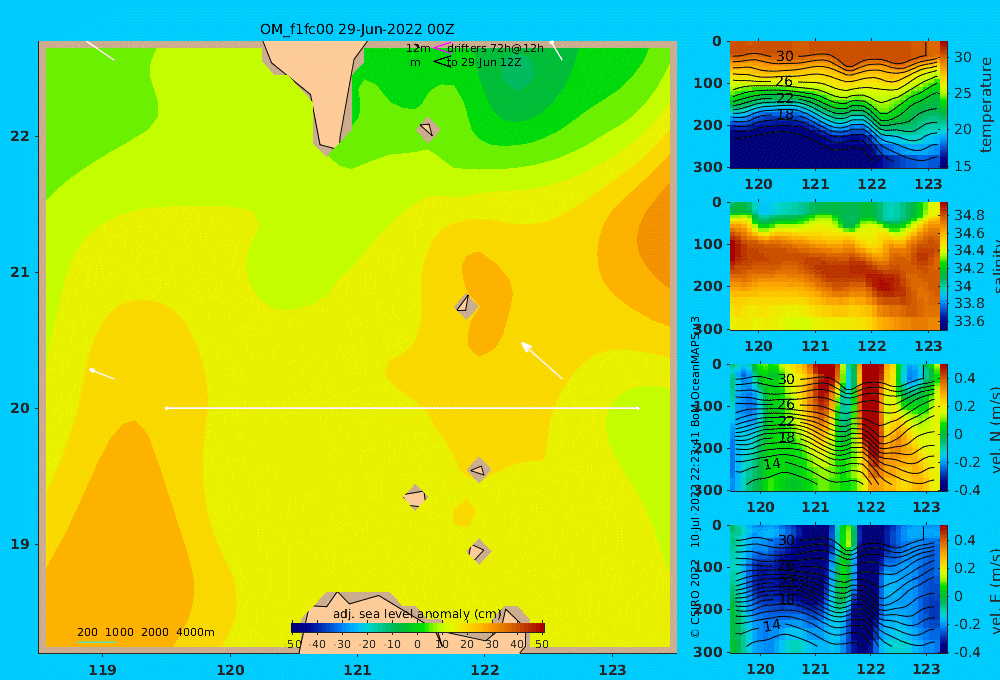1000x680 pixels.
Task: Click the 'drifters 72h@12h' legend text
Action: coord(495,48)
